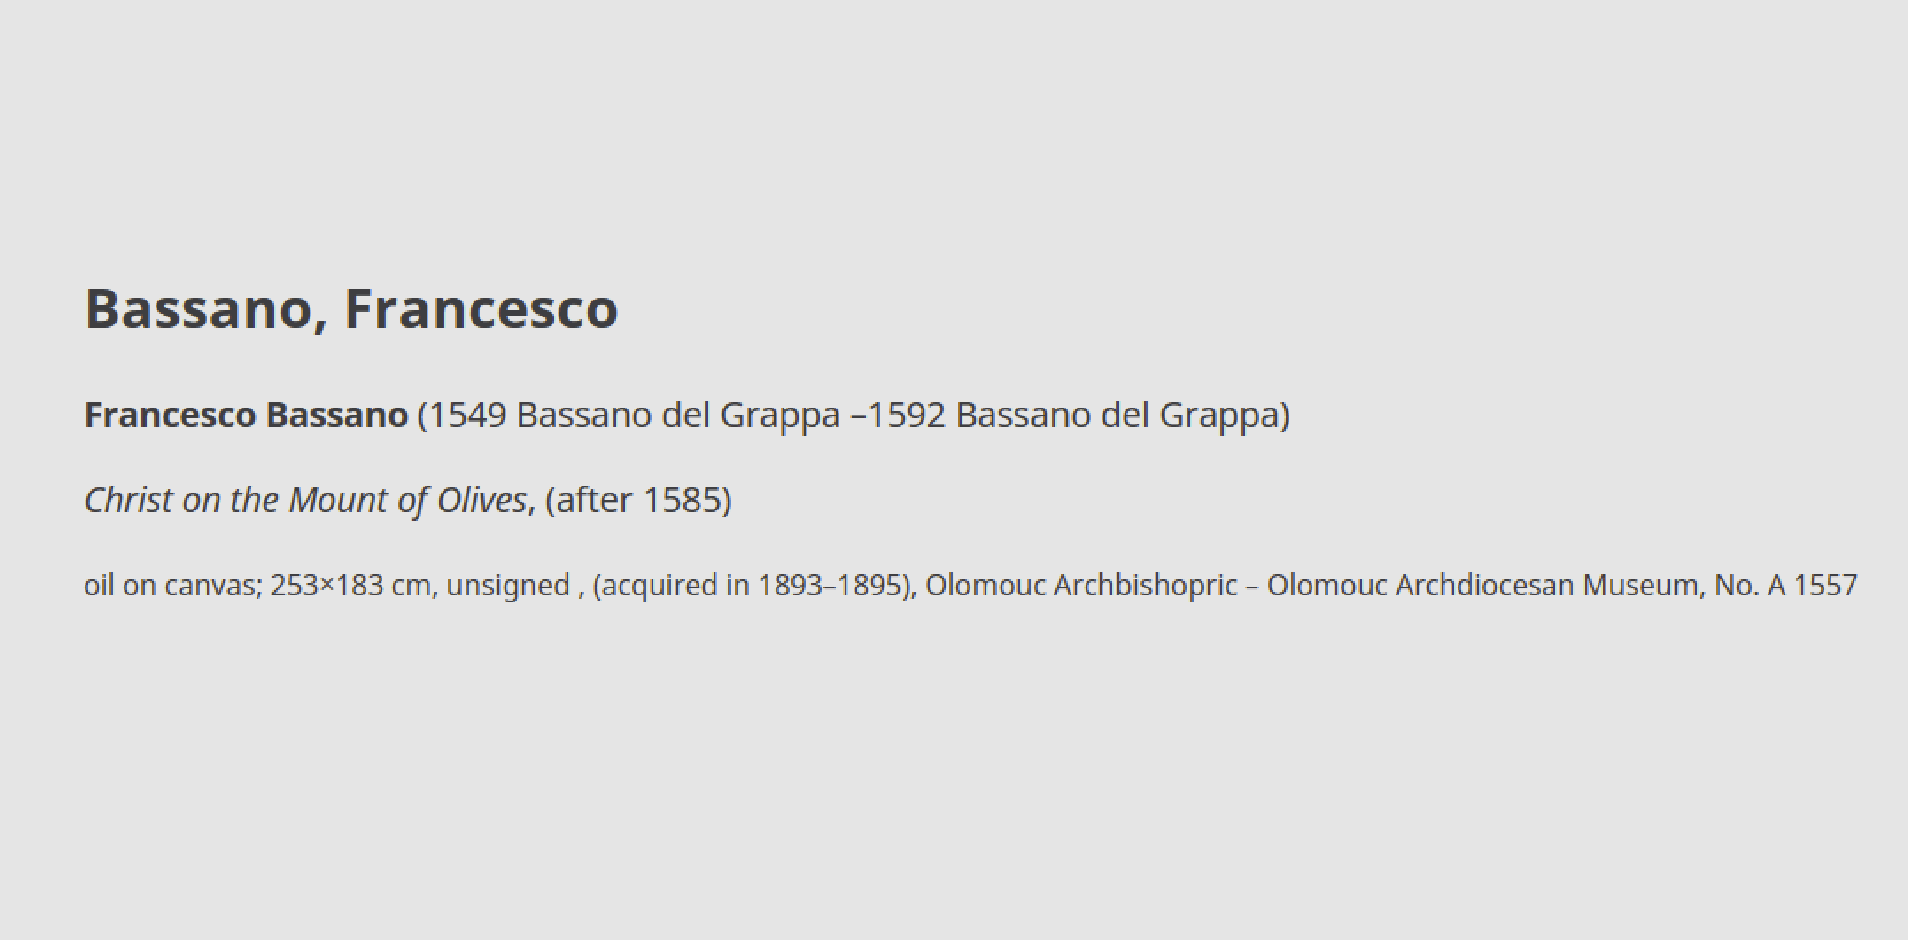The height and width of the screenshot is (940, 1908).
Task: Click the birth year 1549
Action: coord(468,415)
